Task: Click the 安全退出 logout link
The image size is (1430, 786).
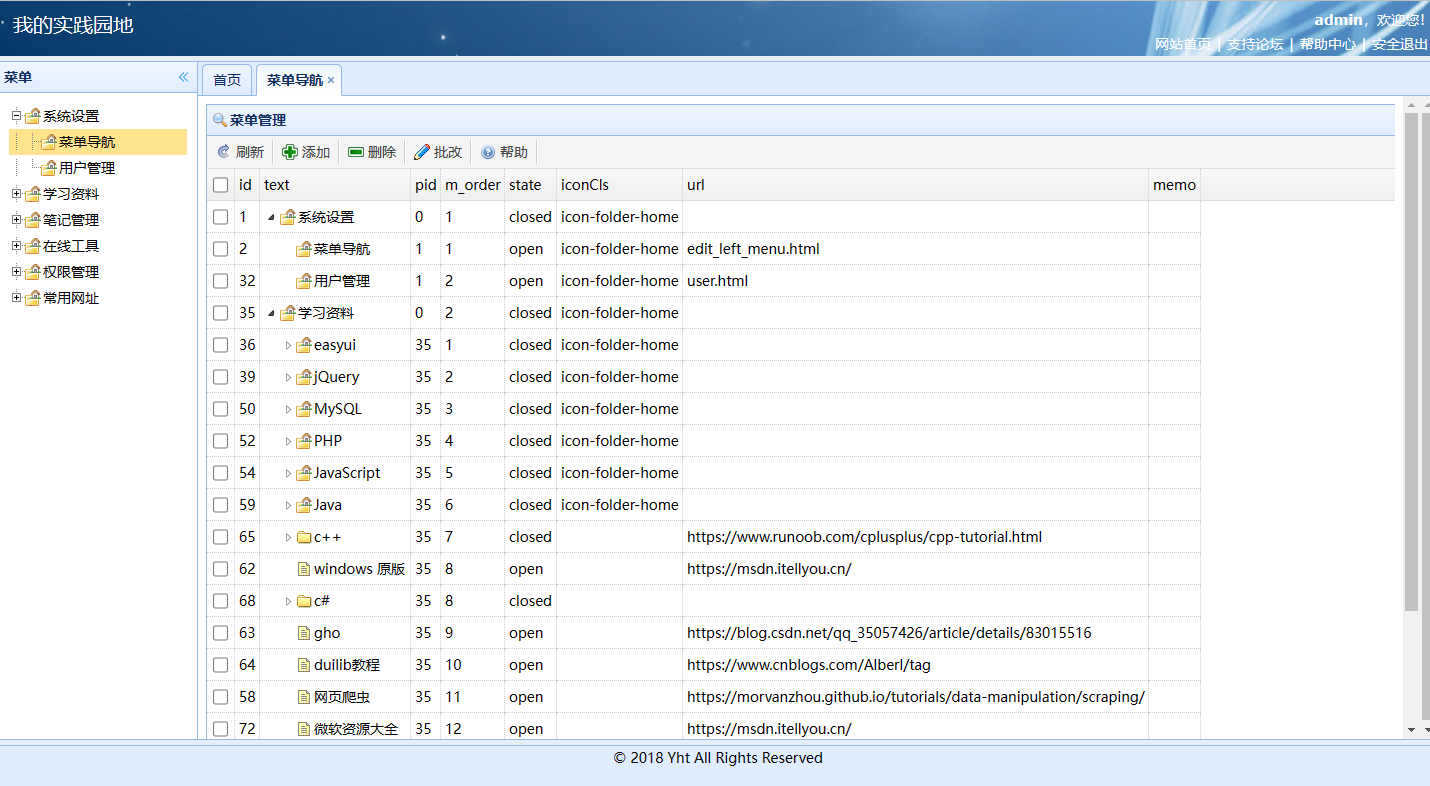Action: tap(1400, 44)
